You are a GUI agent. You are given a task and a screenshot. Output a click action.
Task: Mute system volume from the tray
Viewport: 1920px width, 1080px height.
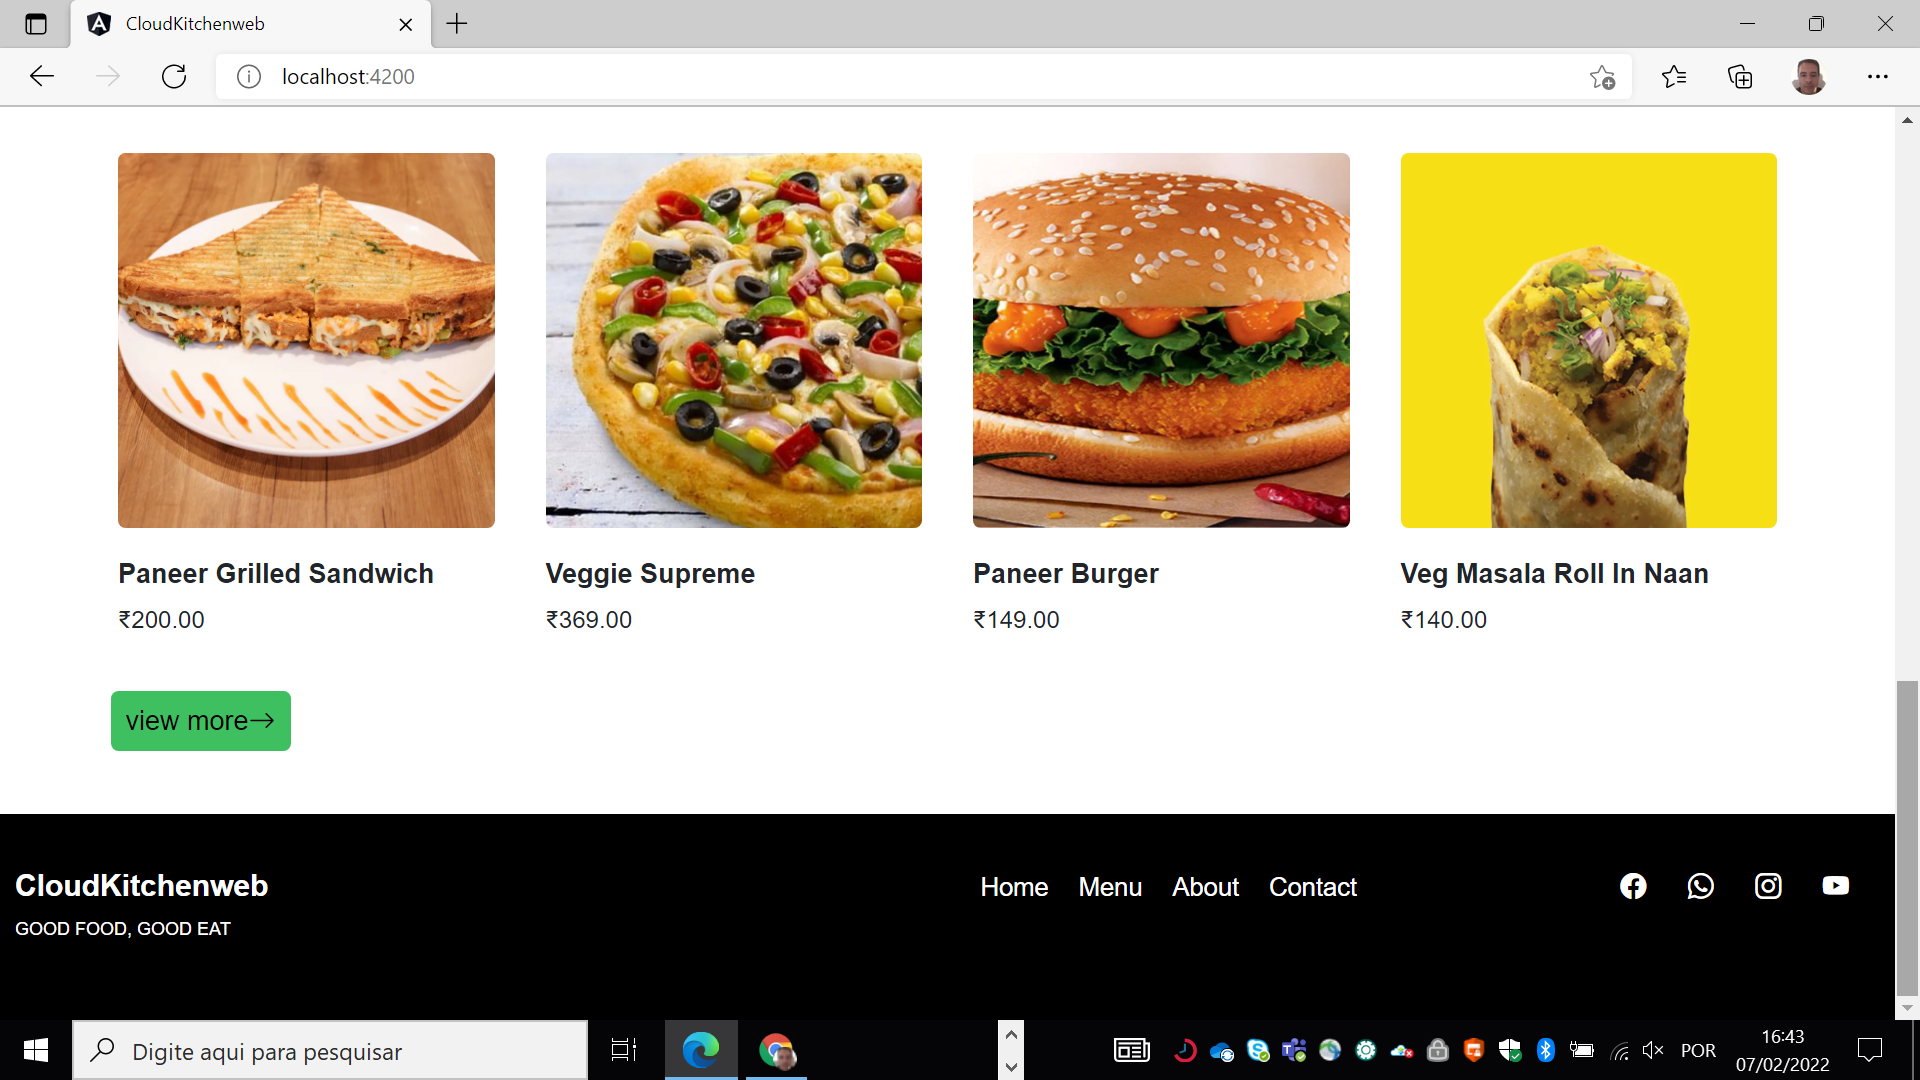(1652, 1050)
